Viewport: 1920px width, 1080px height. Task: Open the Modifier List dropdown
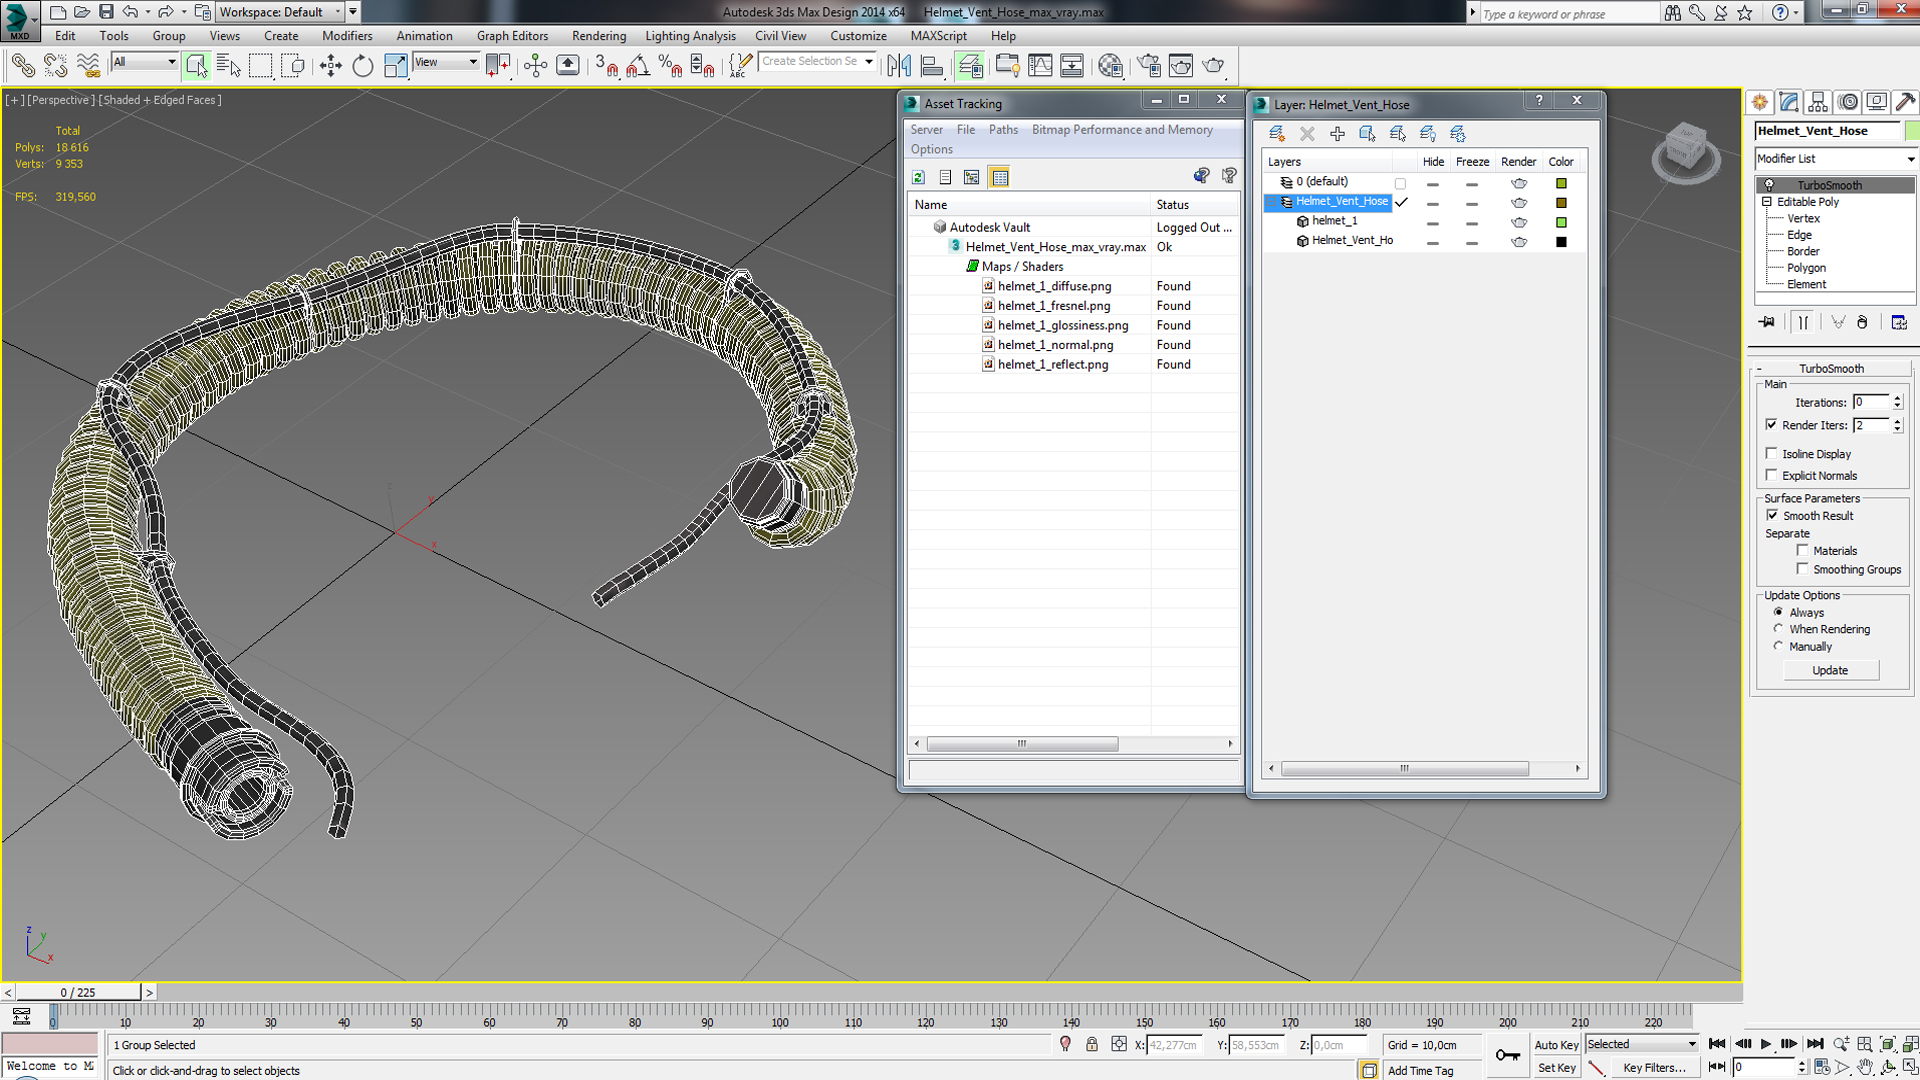[x=1836, y=159]
